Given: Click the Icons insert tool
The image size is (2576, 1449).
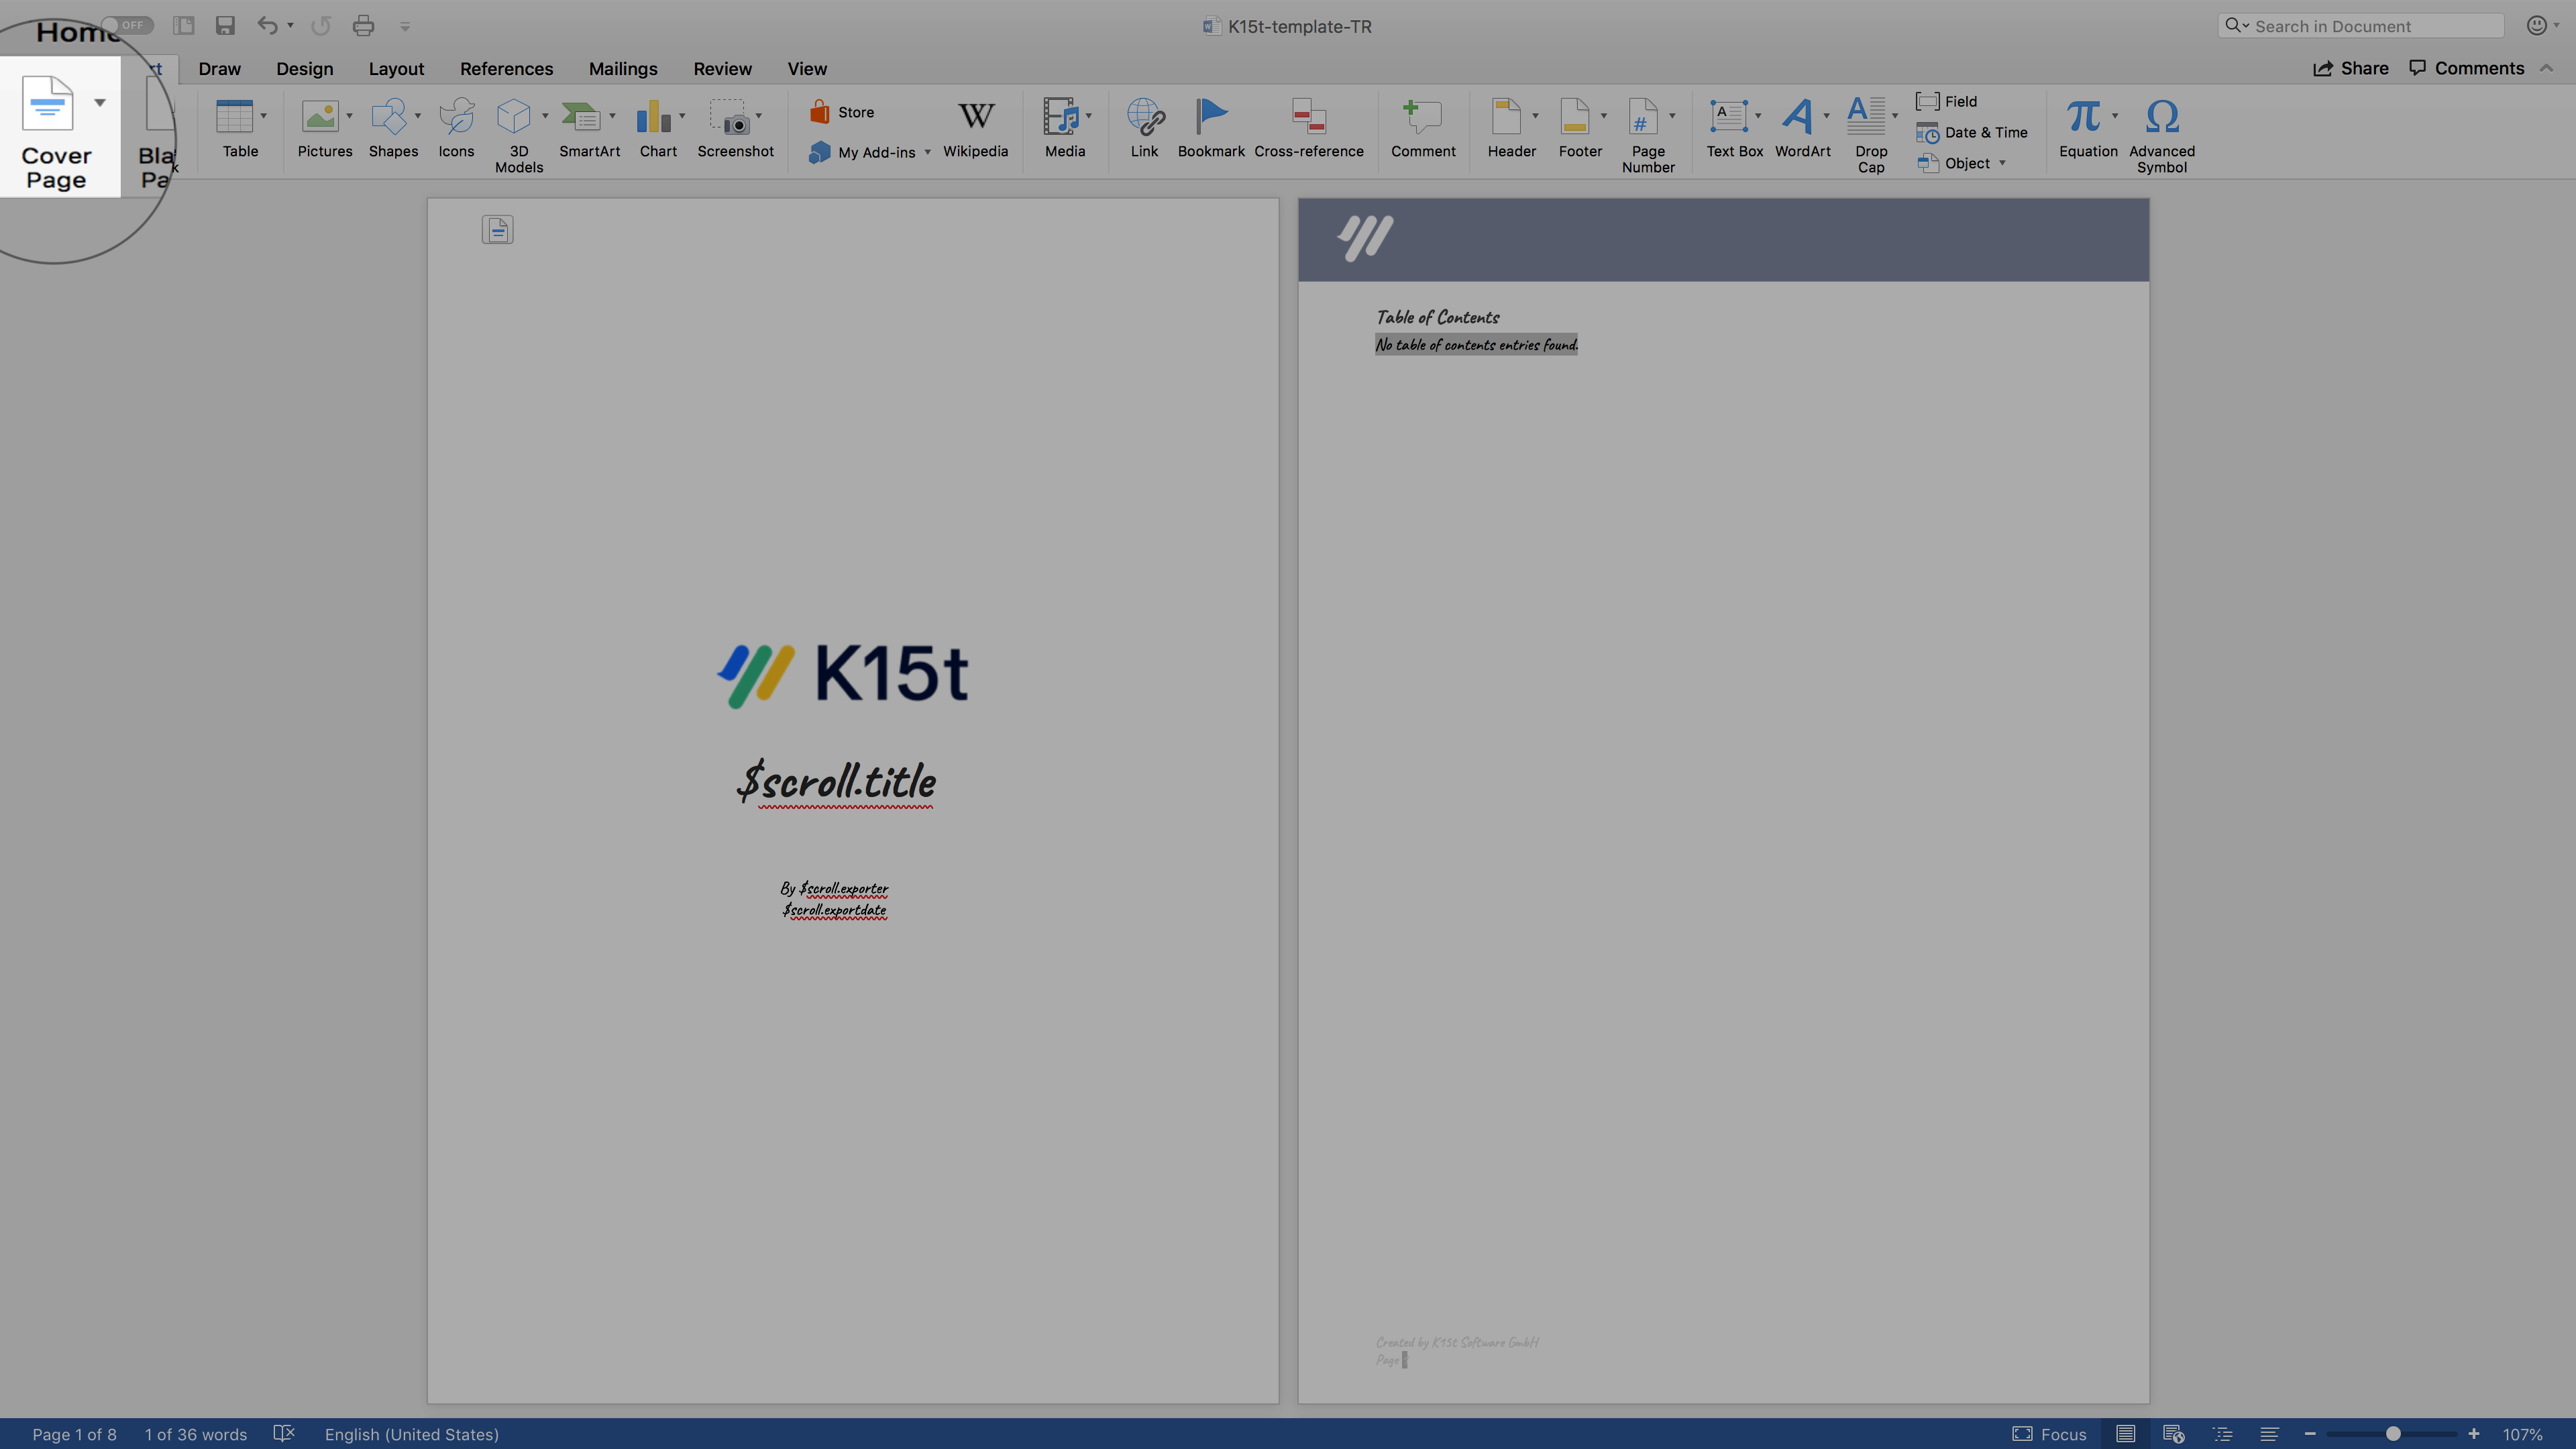Looking at the screenshot, I should 456,117.
